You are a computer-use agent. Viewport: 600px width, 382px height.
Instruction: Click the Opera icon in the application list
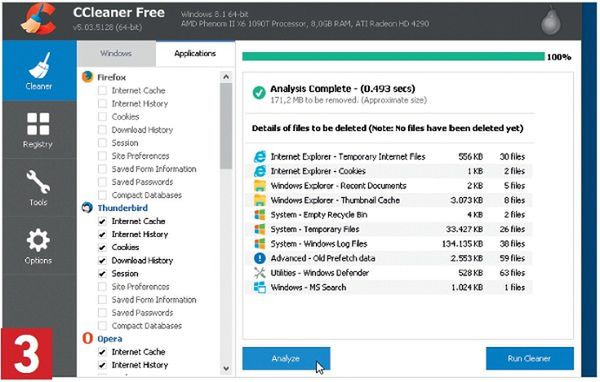click(88, 338)
